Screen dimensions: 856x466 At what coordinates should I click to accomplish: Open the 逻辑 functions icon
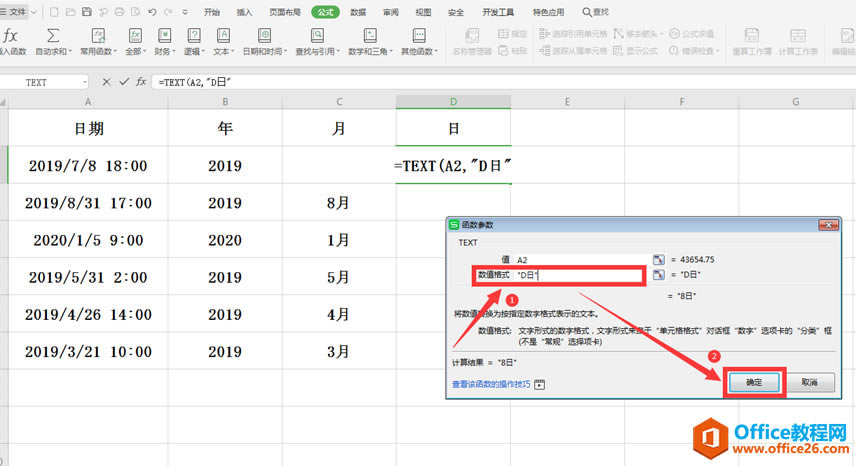(x=194, y=36)
